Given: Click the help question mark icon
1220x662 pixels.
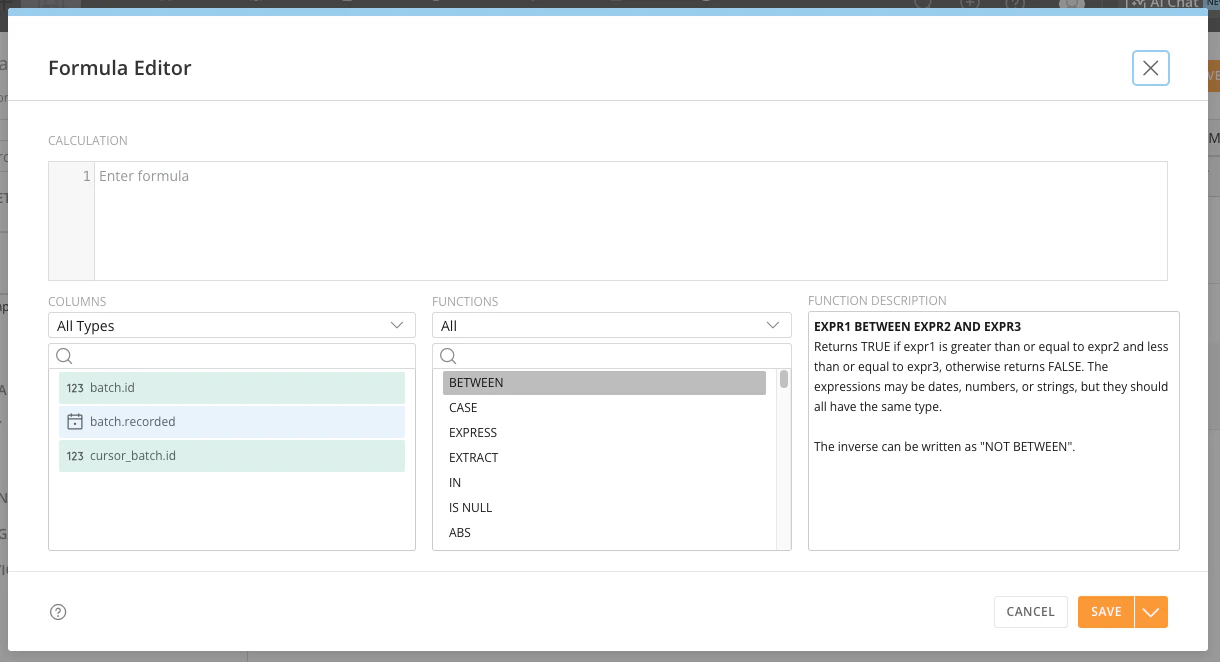Looking at the screenshot, I should pos(58,612).
